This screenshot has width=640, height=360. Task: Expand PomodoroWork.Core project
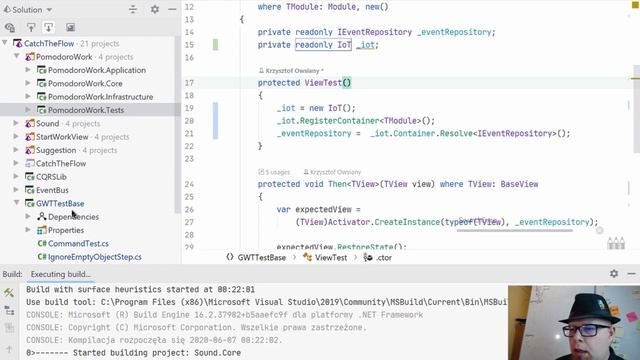28,83
